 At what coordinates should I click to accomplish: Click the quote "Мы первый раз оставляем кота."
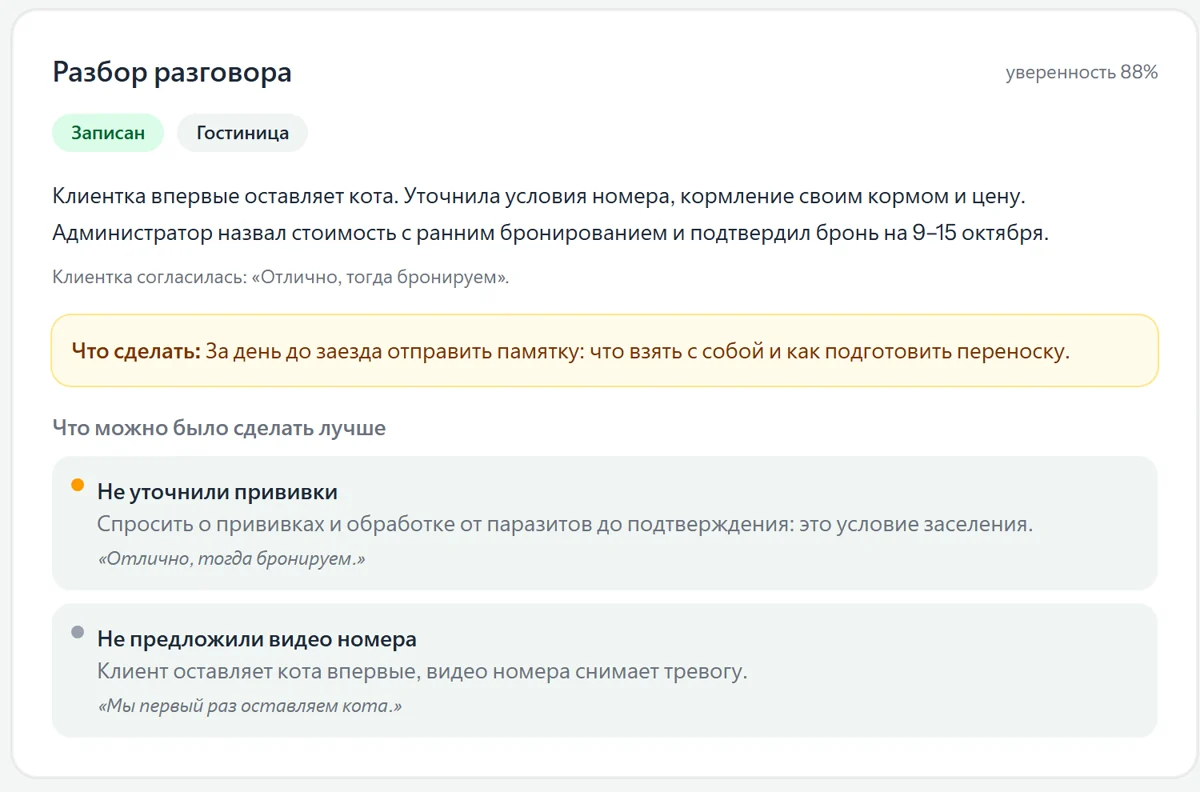point(250,706)
